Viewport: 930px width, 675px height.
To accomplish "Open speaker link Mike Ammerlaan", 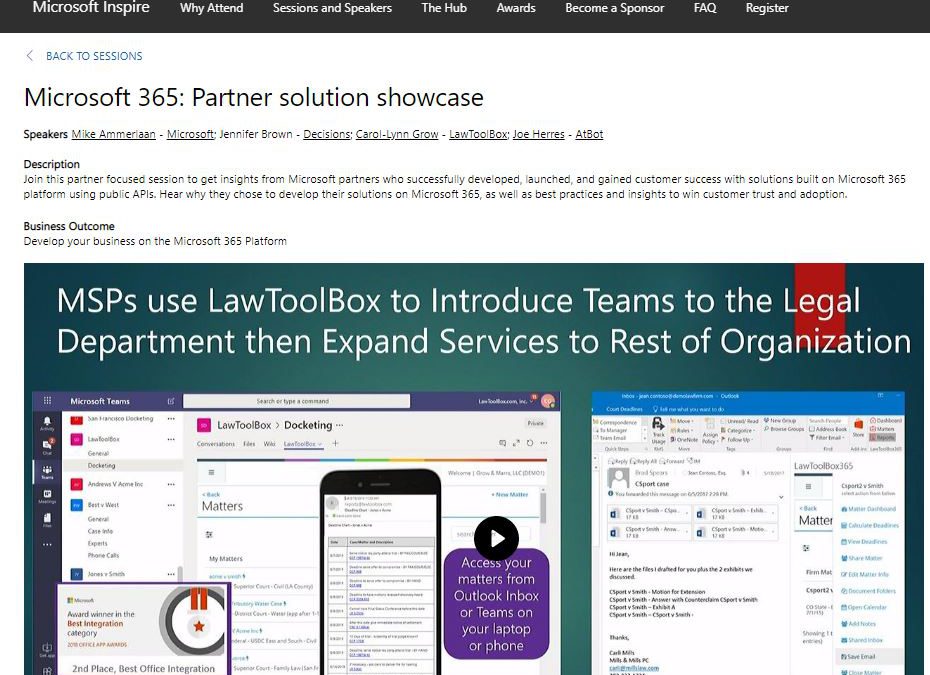I will pos(113,134).
